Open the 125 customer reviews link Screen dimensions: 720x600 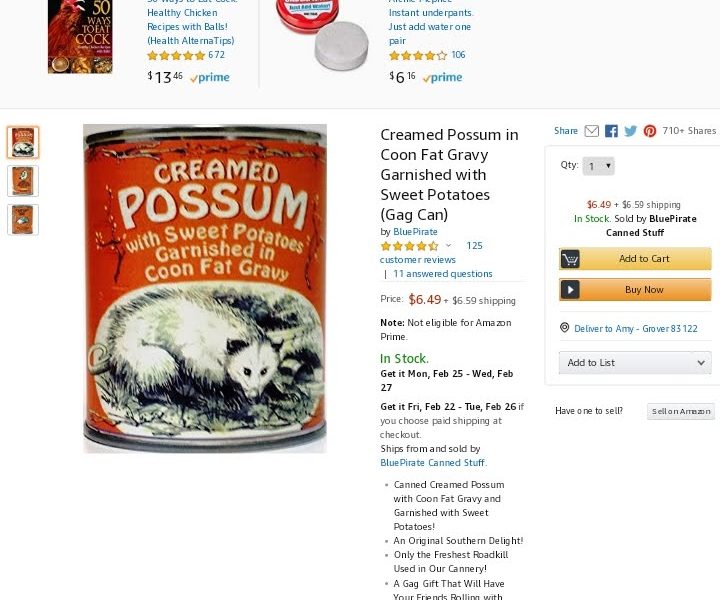point(431,252)
